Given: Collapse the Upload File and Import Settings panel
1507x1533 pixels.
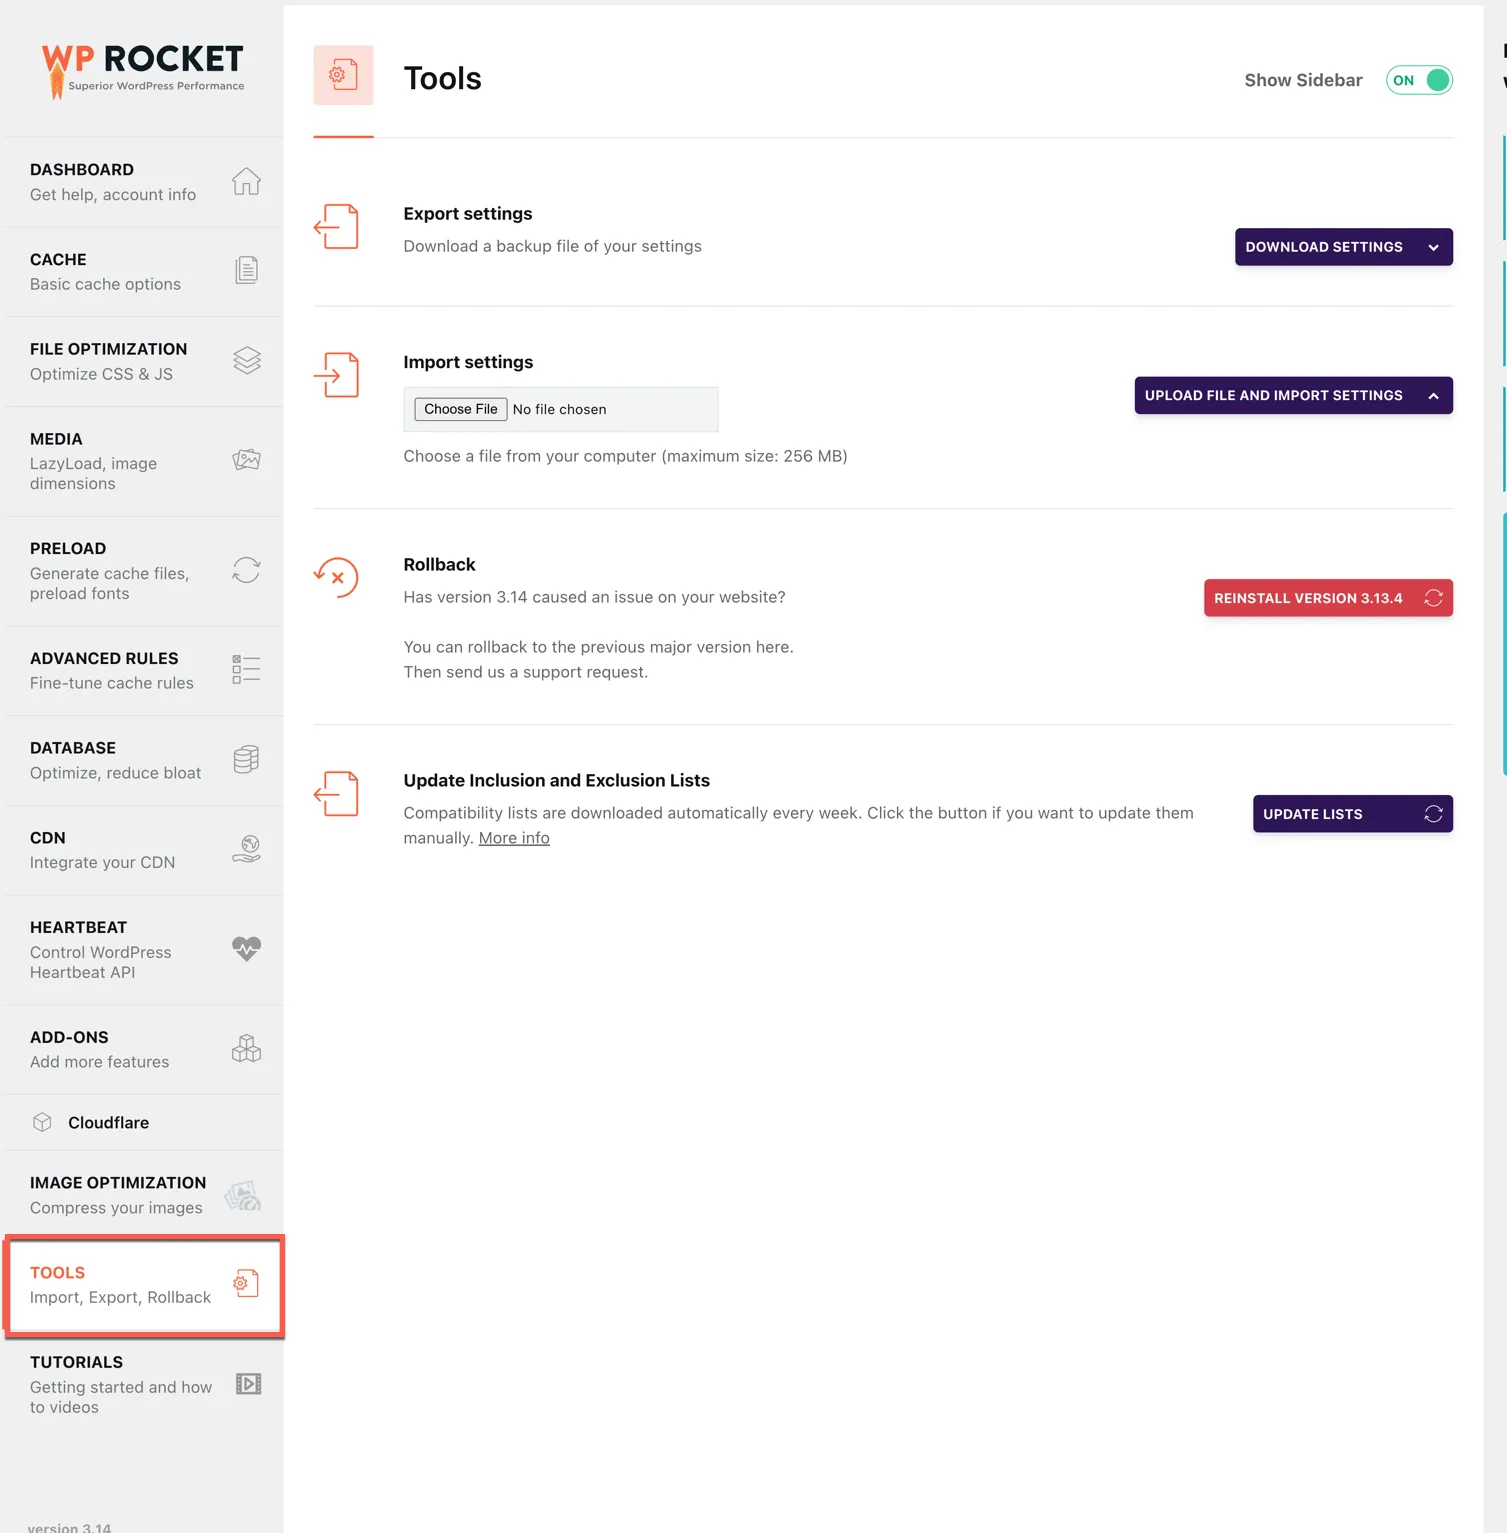Looking at the screenshot, I should click(1293, 395).
